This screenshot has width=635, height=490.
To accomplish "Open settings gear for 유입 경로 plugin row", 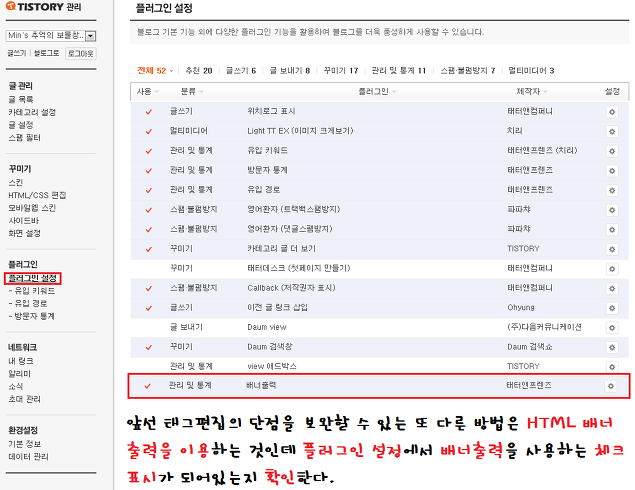I will [x=612, y=190].
